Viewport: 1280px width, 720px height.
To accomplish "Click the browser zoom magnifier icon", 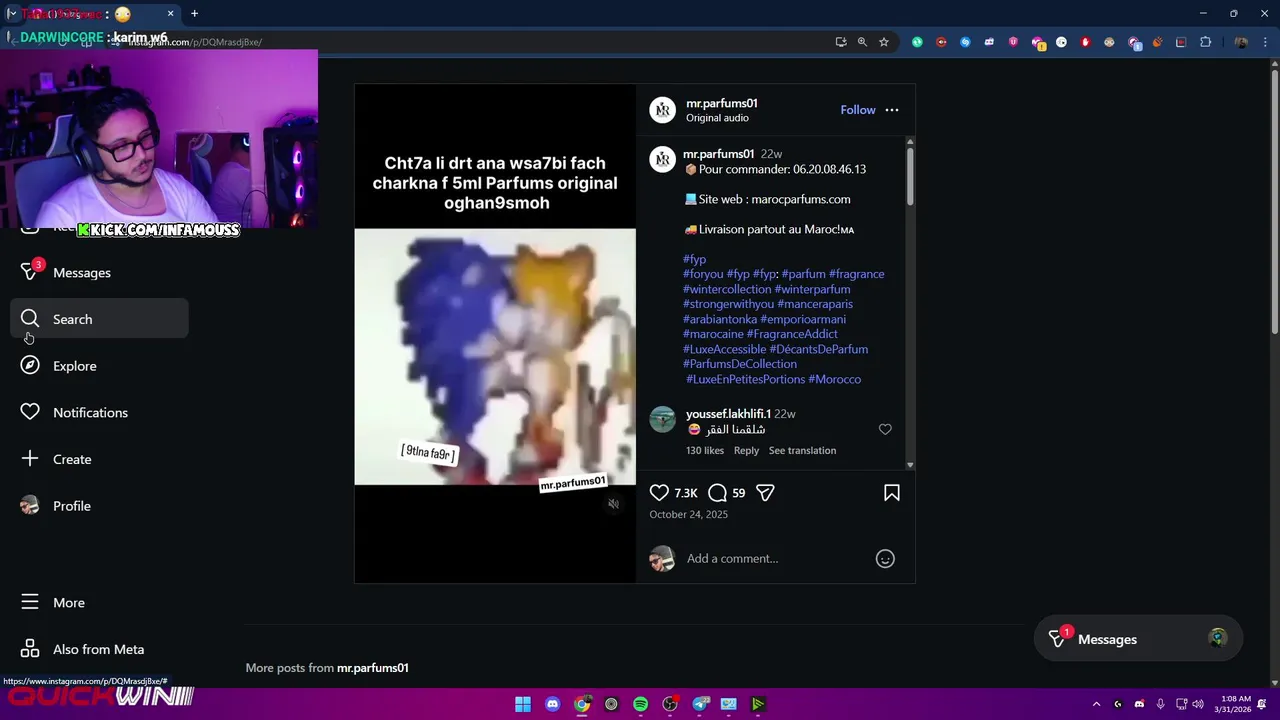I will (x=862, y=42).
